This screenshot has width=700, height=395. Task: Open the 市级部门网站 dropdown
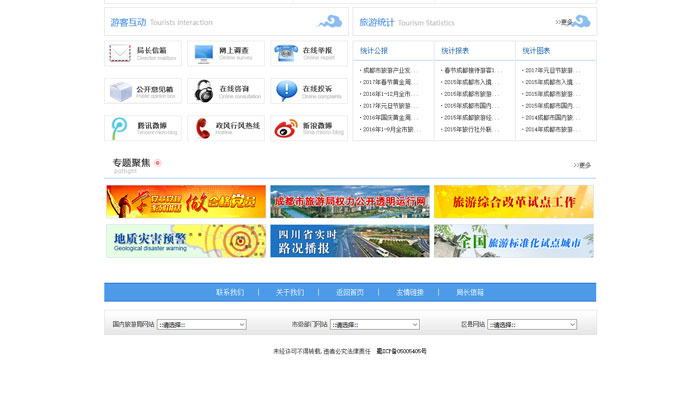click(x=375, y=324)
